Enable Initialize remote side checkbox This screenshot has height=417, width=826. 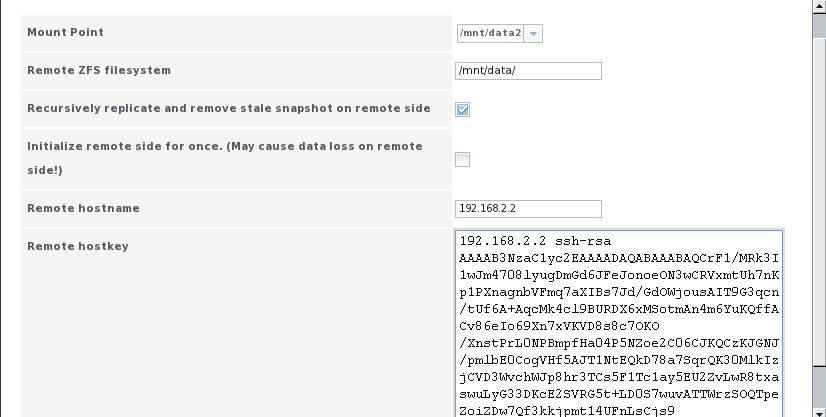point(463,159)
